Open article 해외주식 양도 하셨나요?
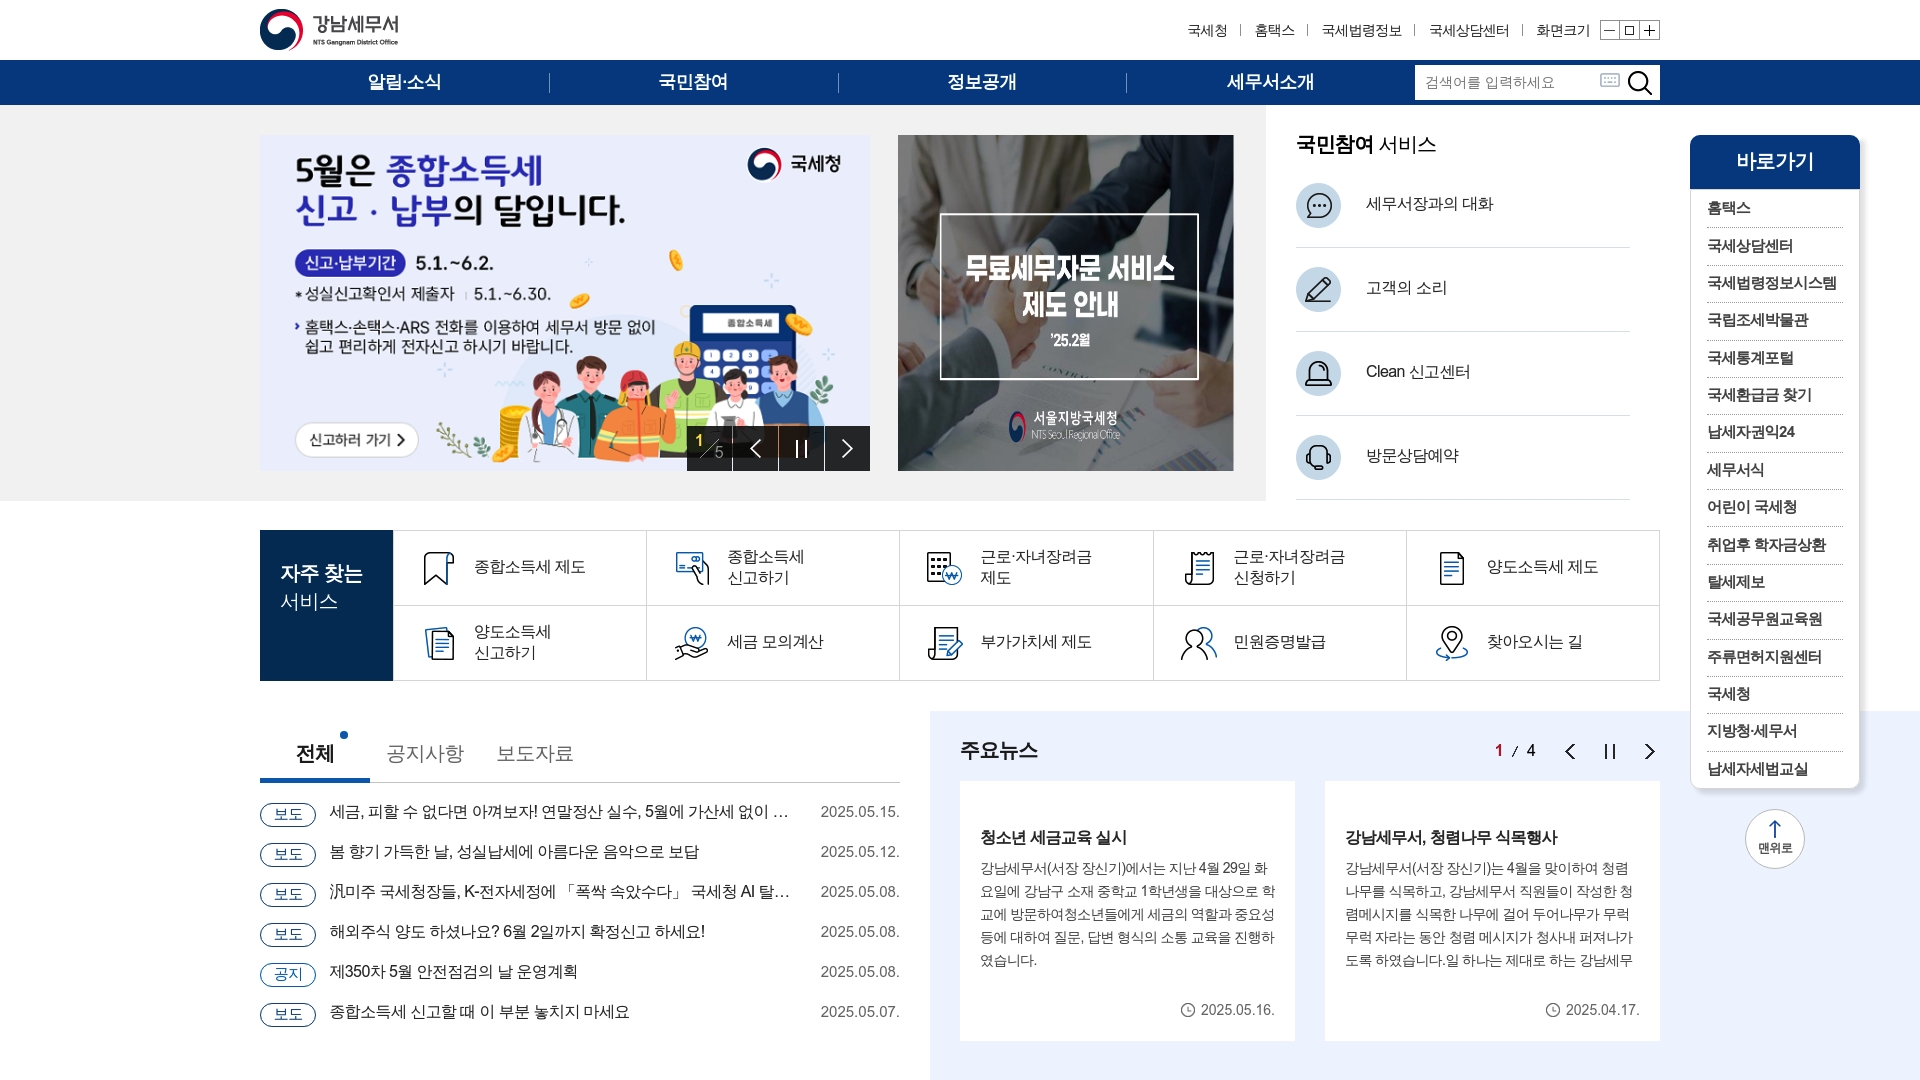 click(x=517, y=932)
